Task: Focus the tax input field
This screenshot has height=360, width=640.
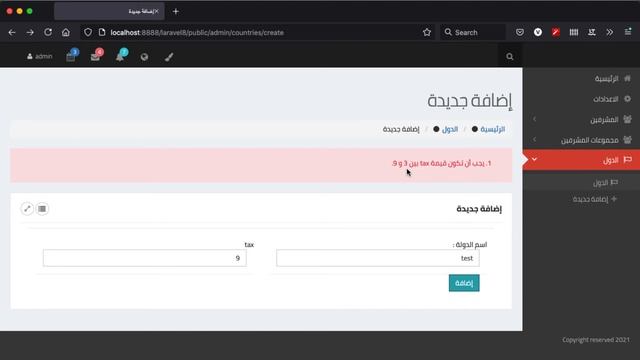Action: [144, 258]
